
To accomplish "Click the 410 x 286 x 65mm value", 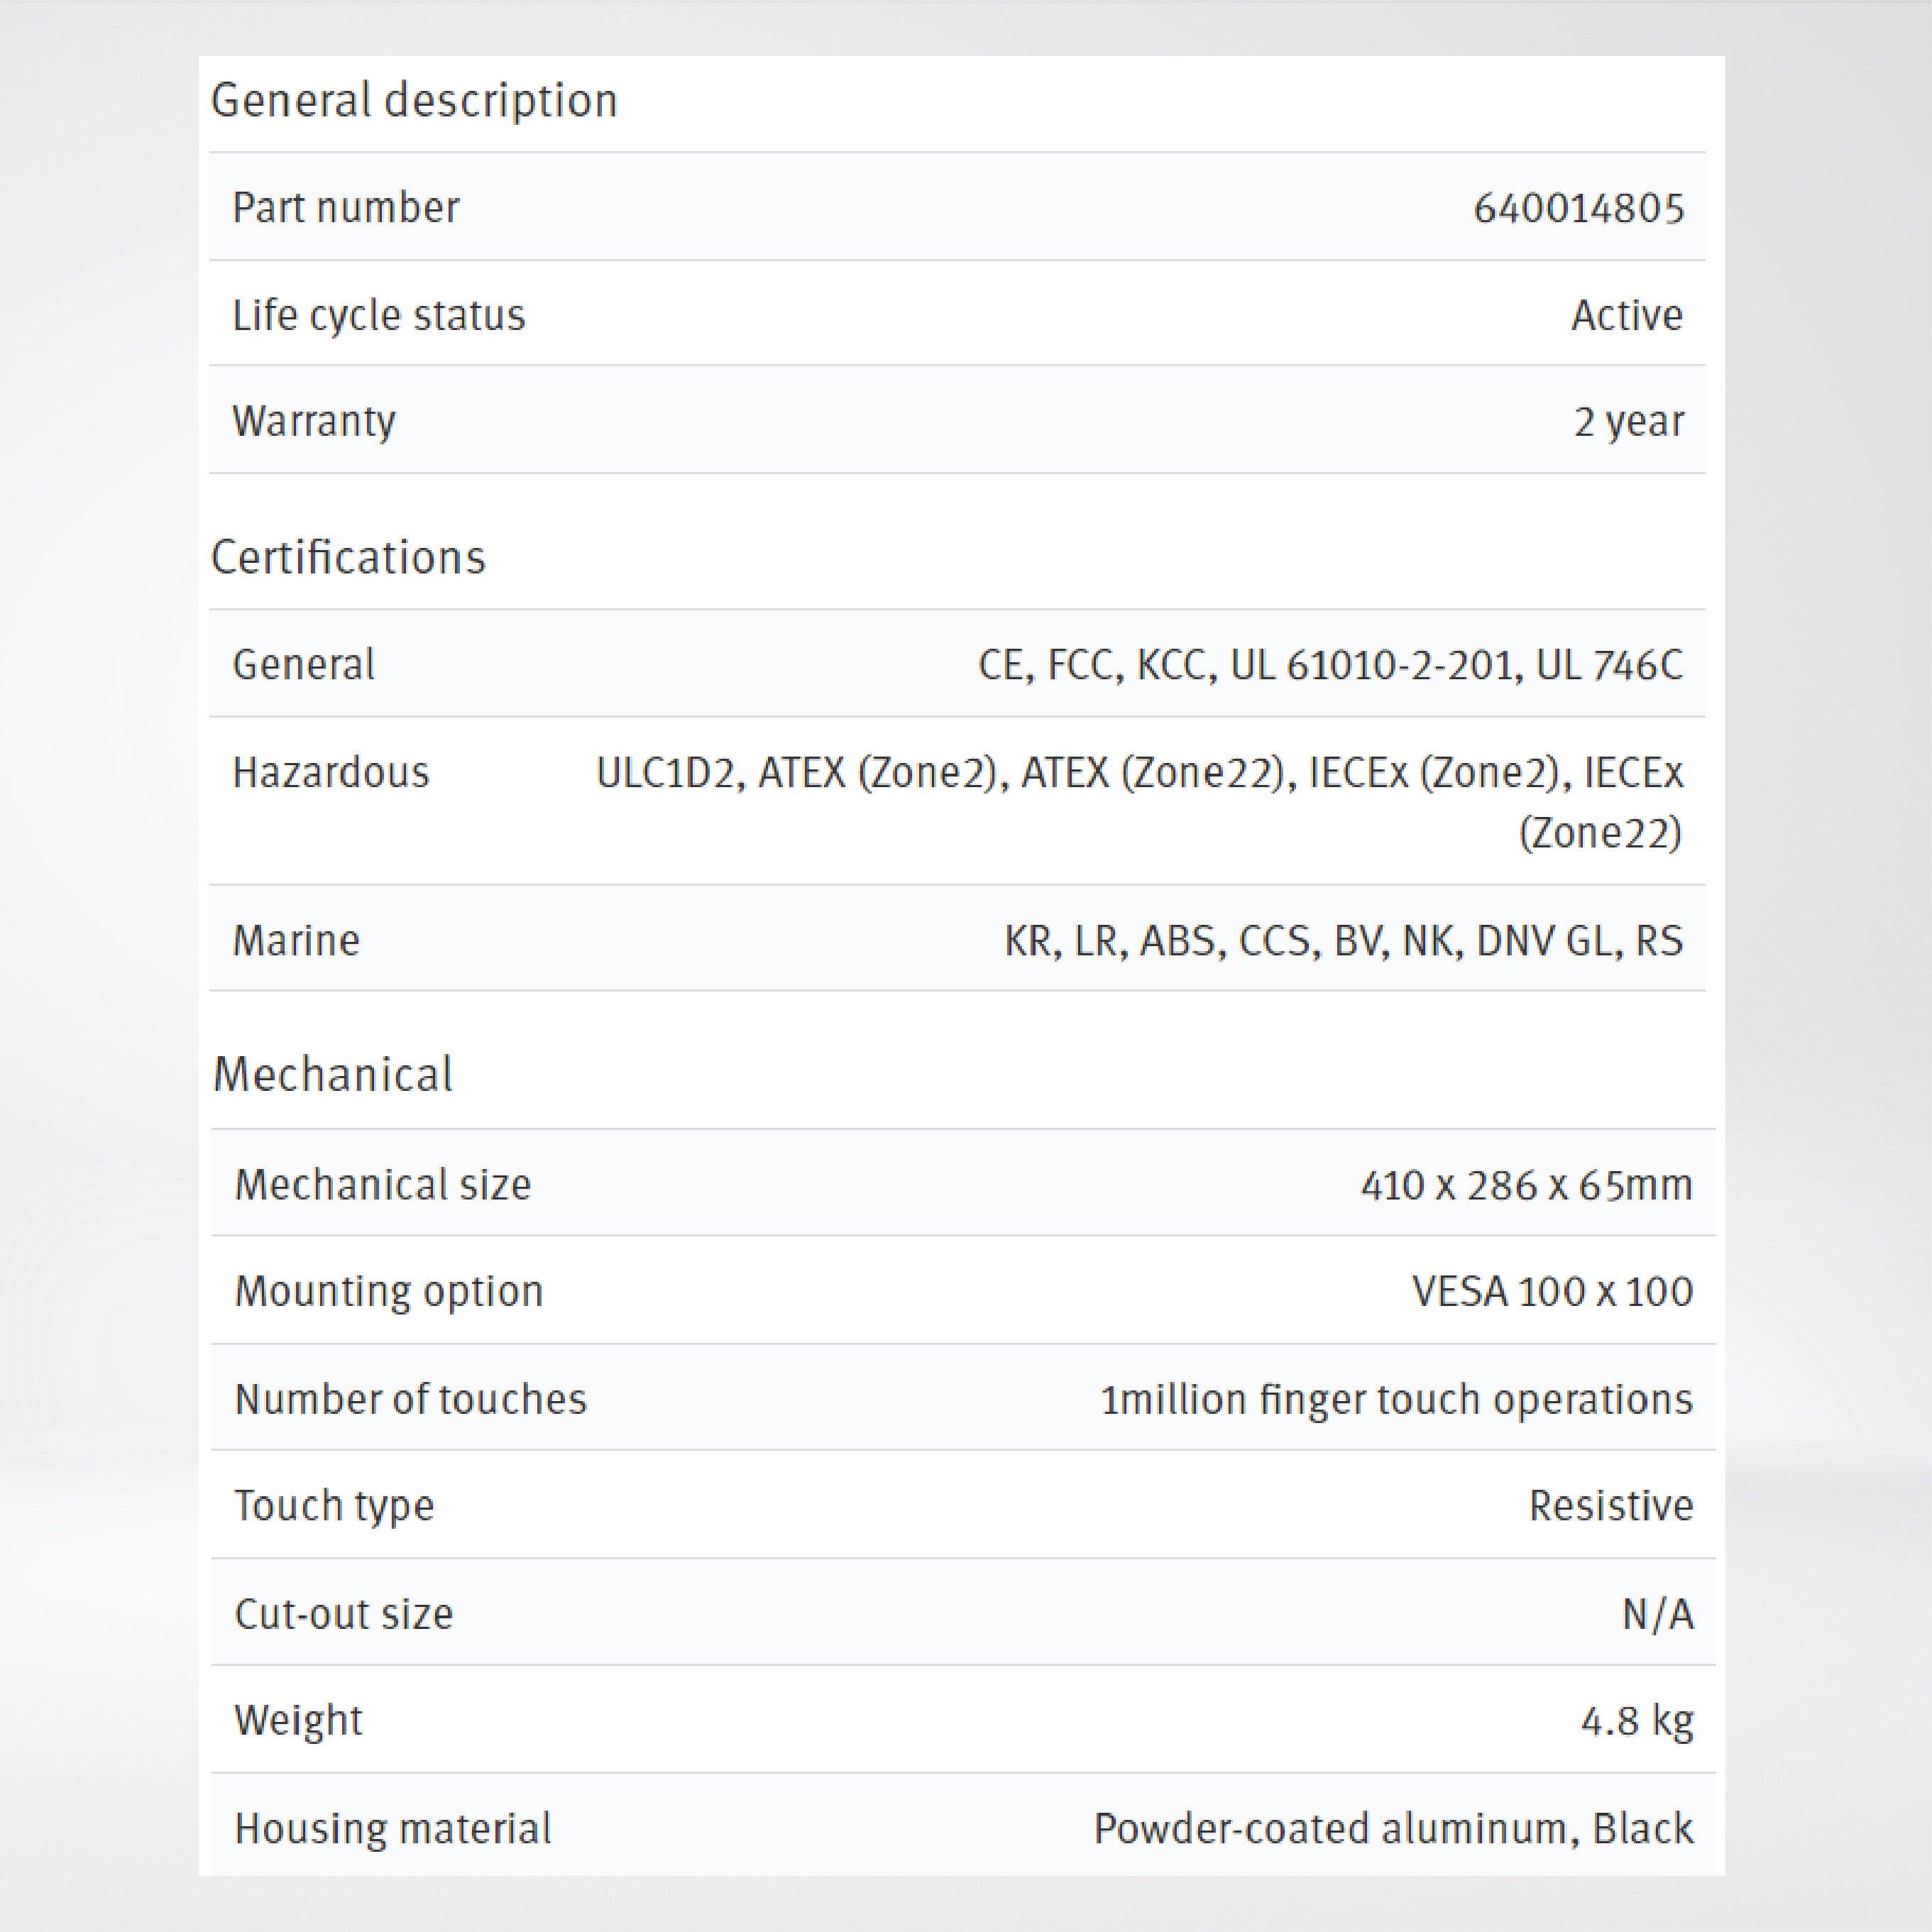I will (1526, 1185).
